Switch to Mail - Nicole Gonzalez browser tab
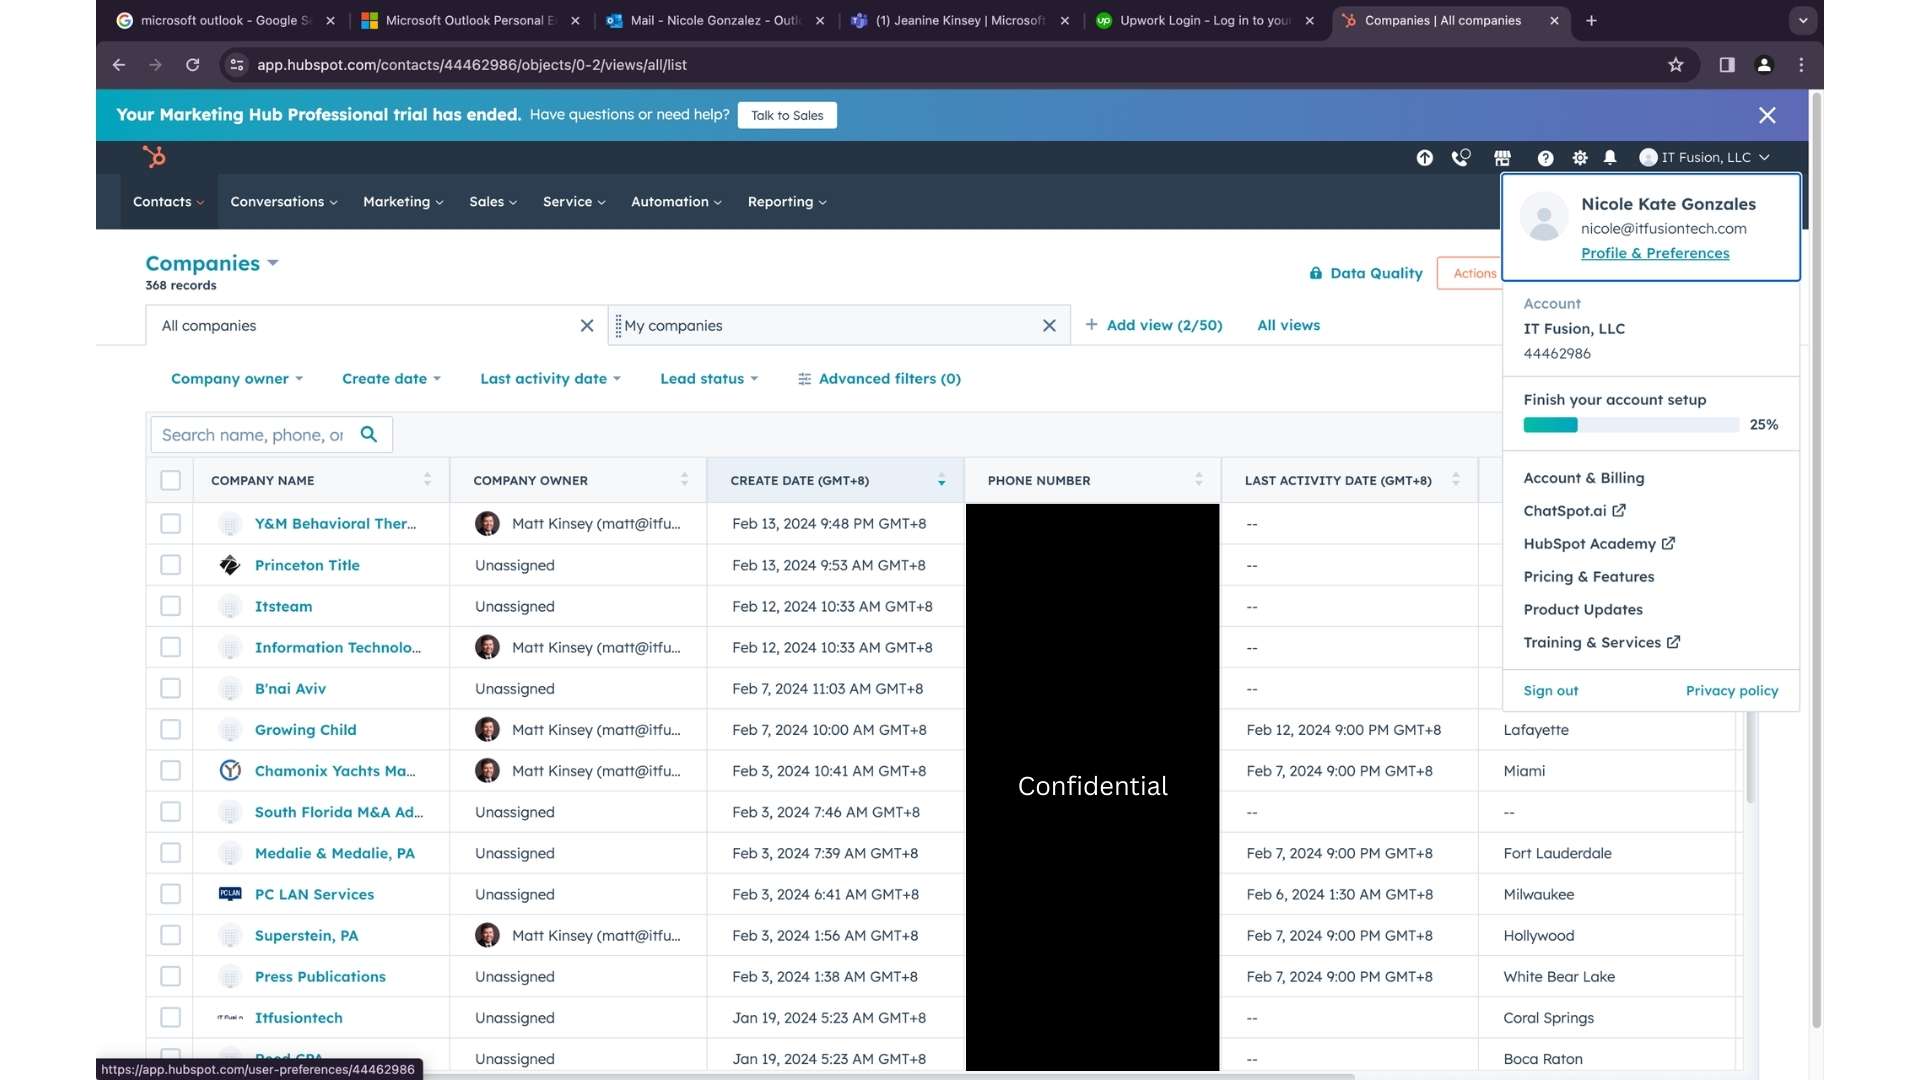 coord(716,20)
